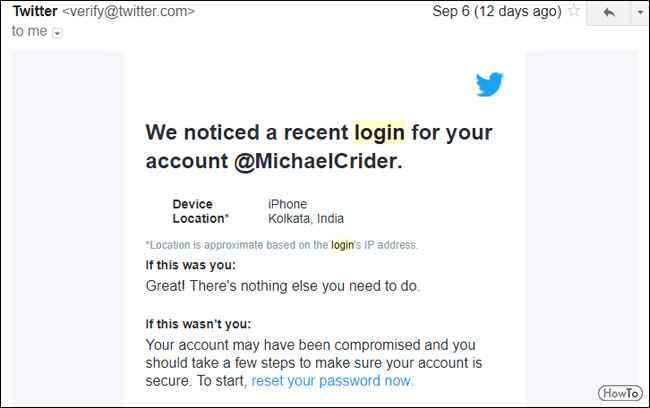Click the sender name 'Twitter'
This screenshot has width=650, height=408.
[35, 11]
